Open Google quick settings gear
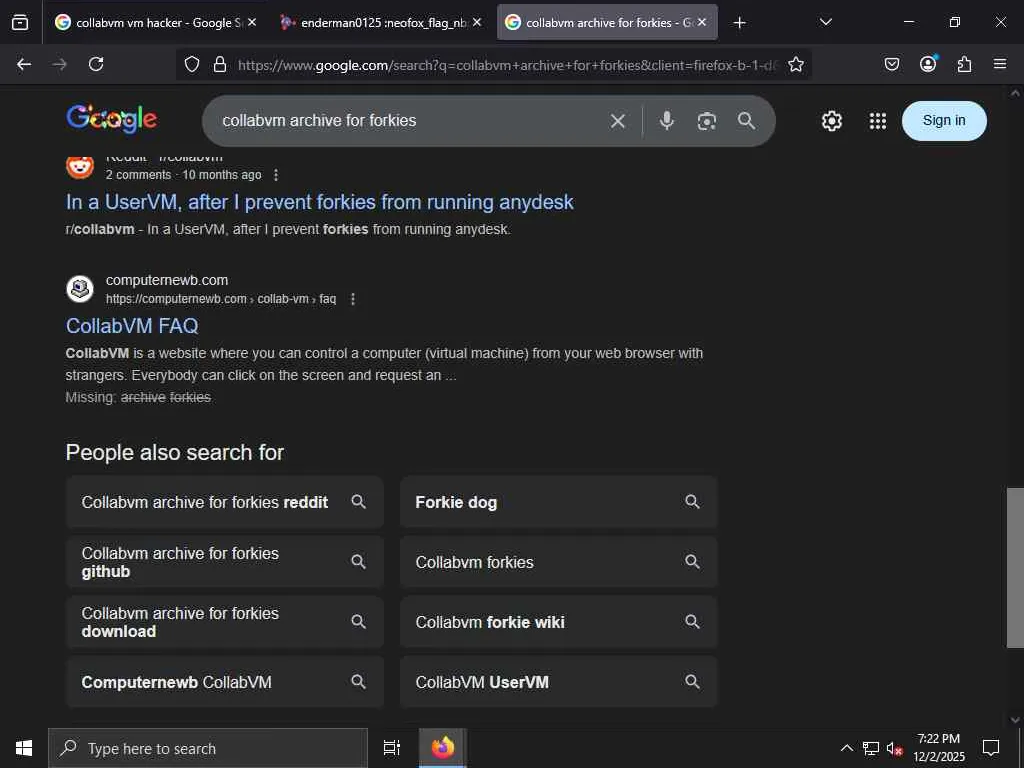Screen dimensions: 1024x768 [x=831, y=121]
